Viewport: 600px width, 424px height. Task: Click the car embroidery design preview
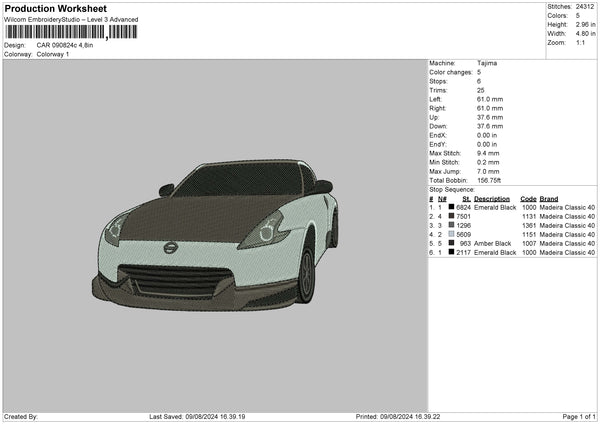[214, 231]
